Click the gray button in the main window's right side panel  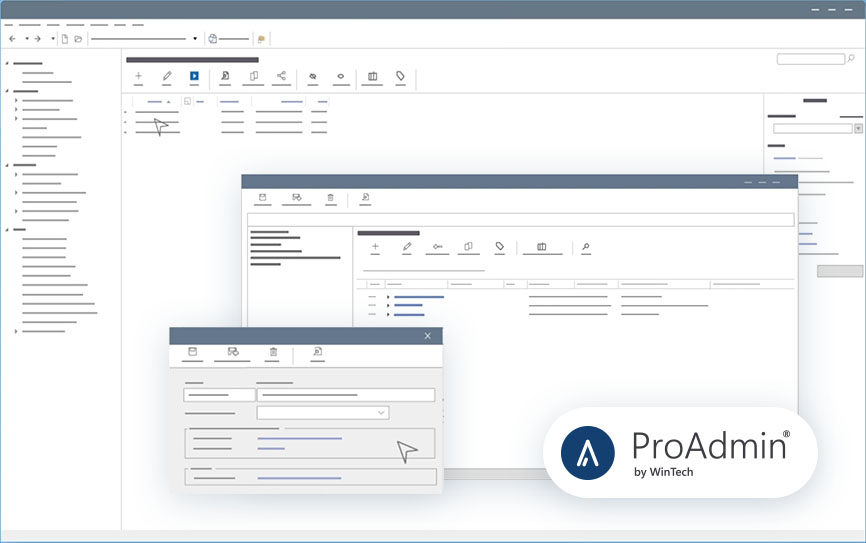click(839, 271)
